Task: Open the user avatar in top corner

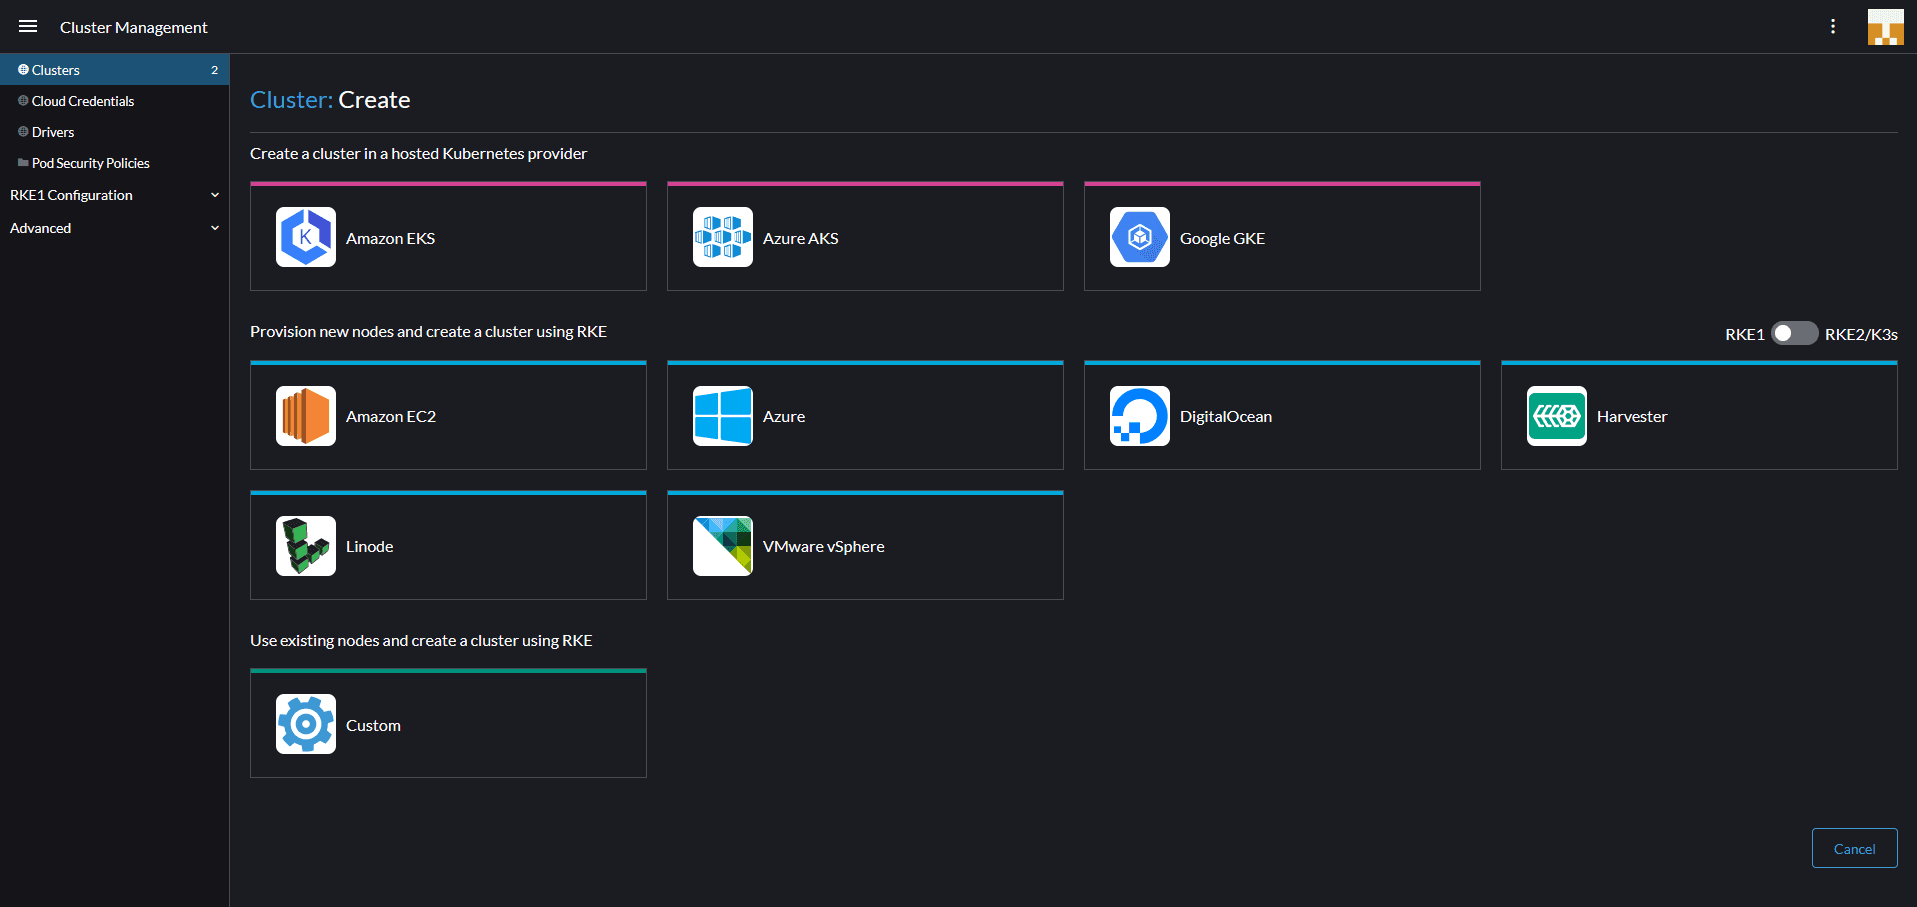Action: click(1885, 27)
